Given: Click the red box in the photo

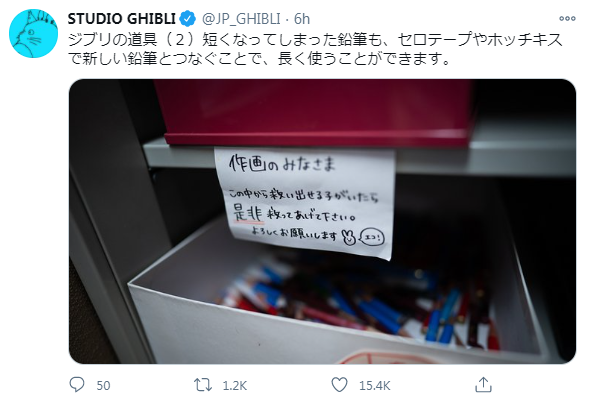Looking at the screenshot, I should pyautogui.click(x=314, y=112).
